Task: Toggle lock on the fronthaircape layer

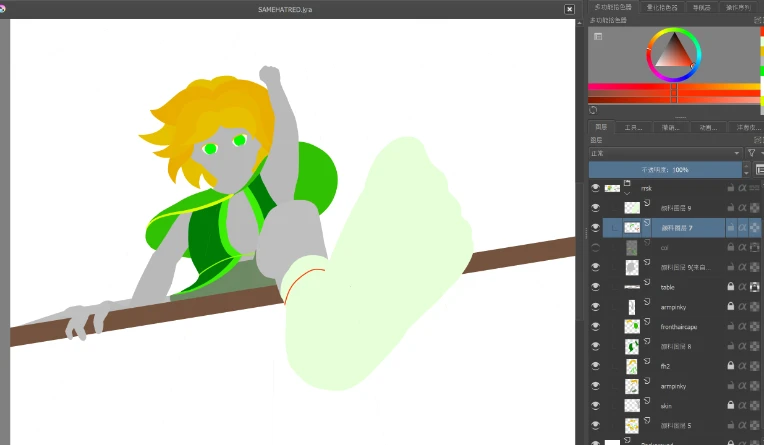Action: click(x=730, y=327)
